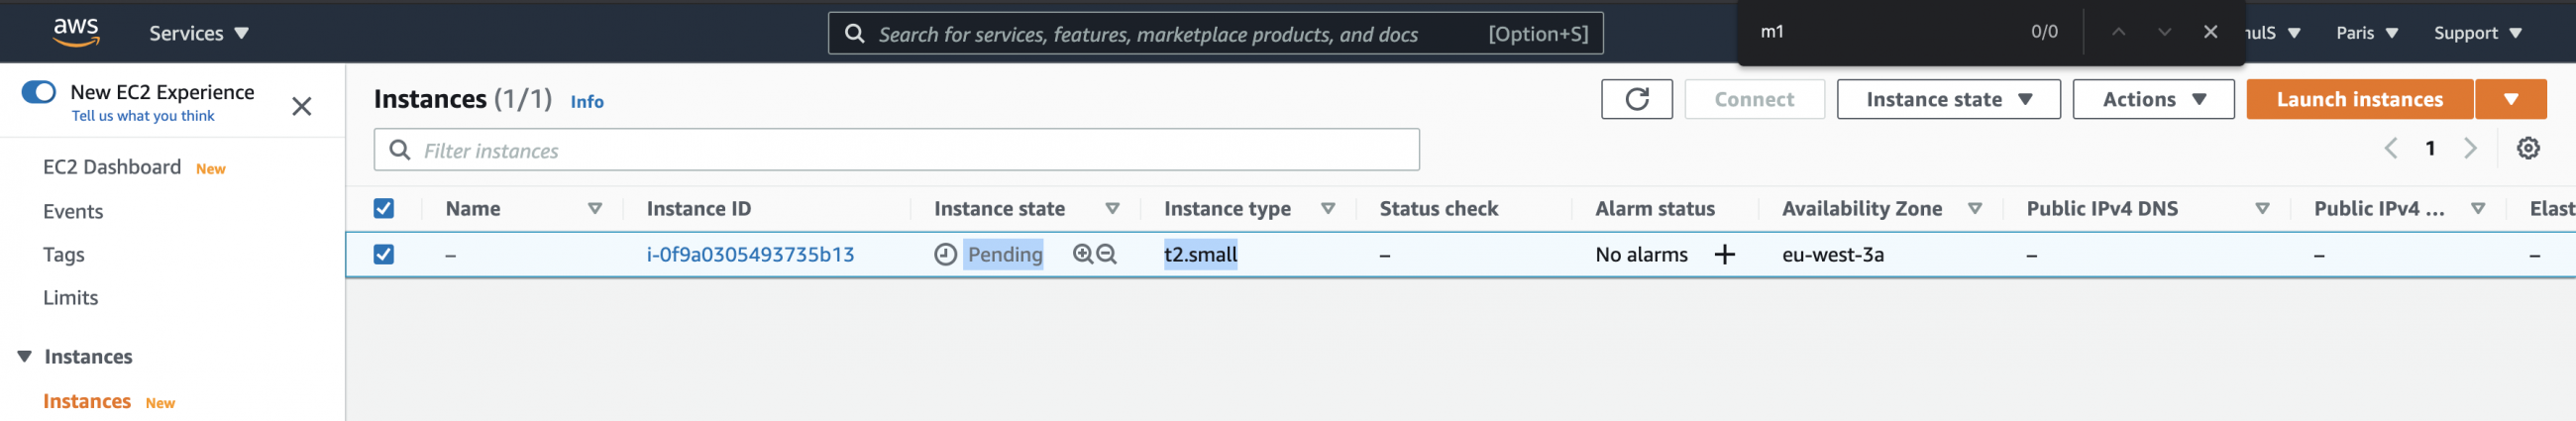
Task: Select the Instances New sidebar link
Action: point(87,401)
